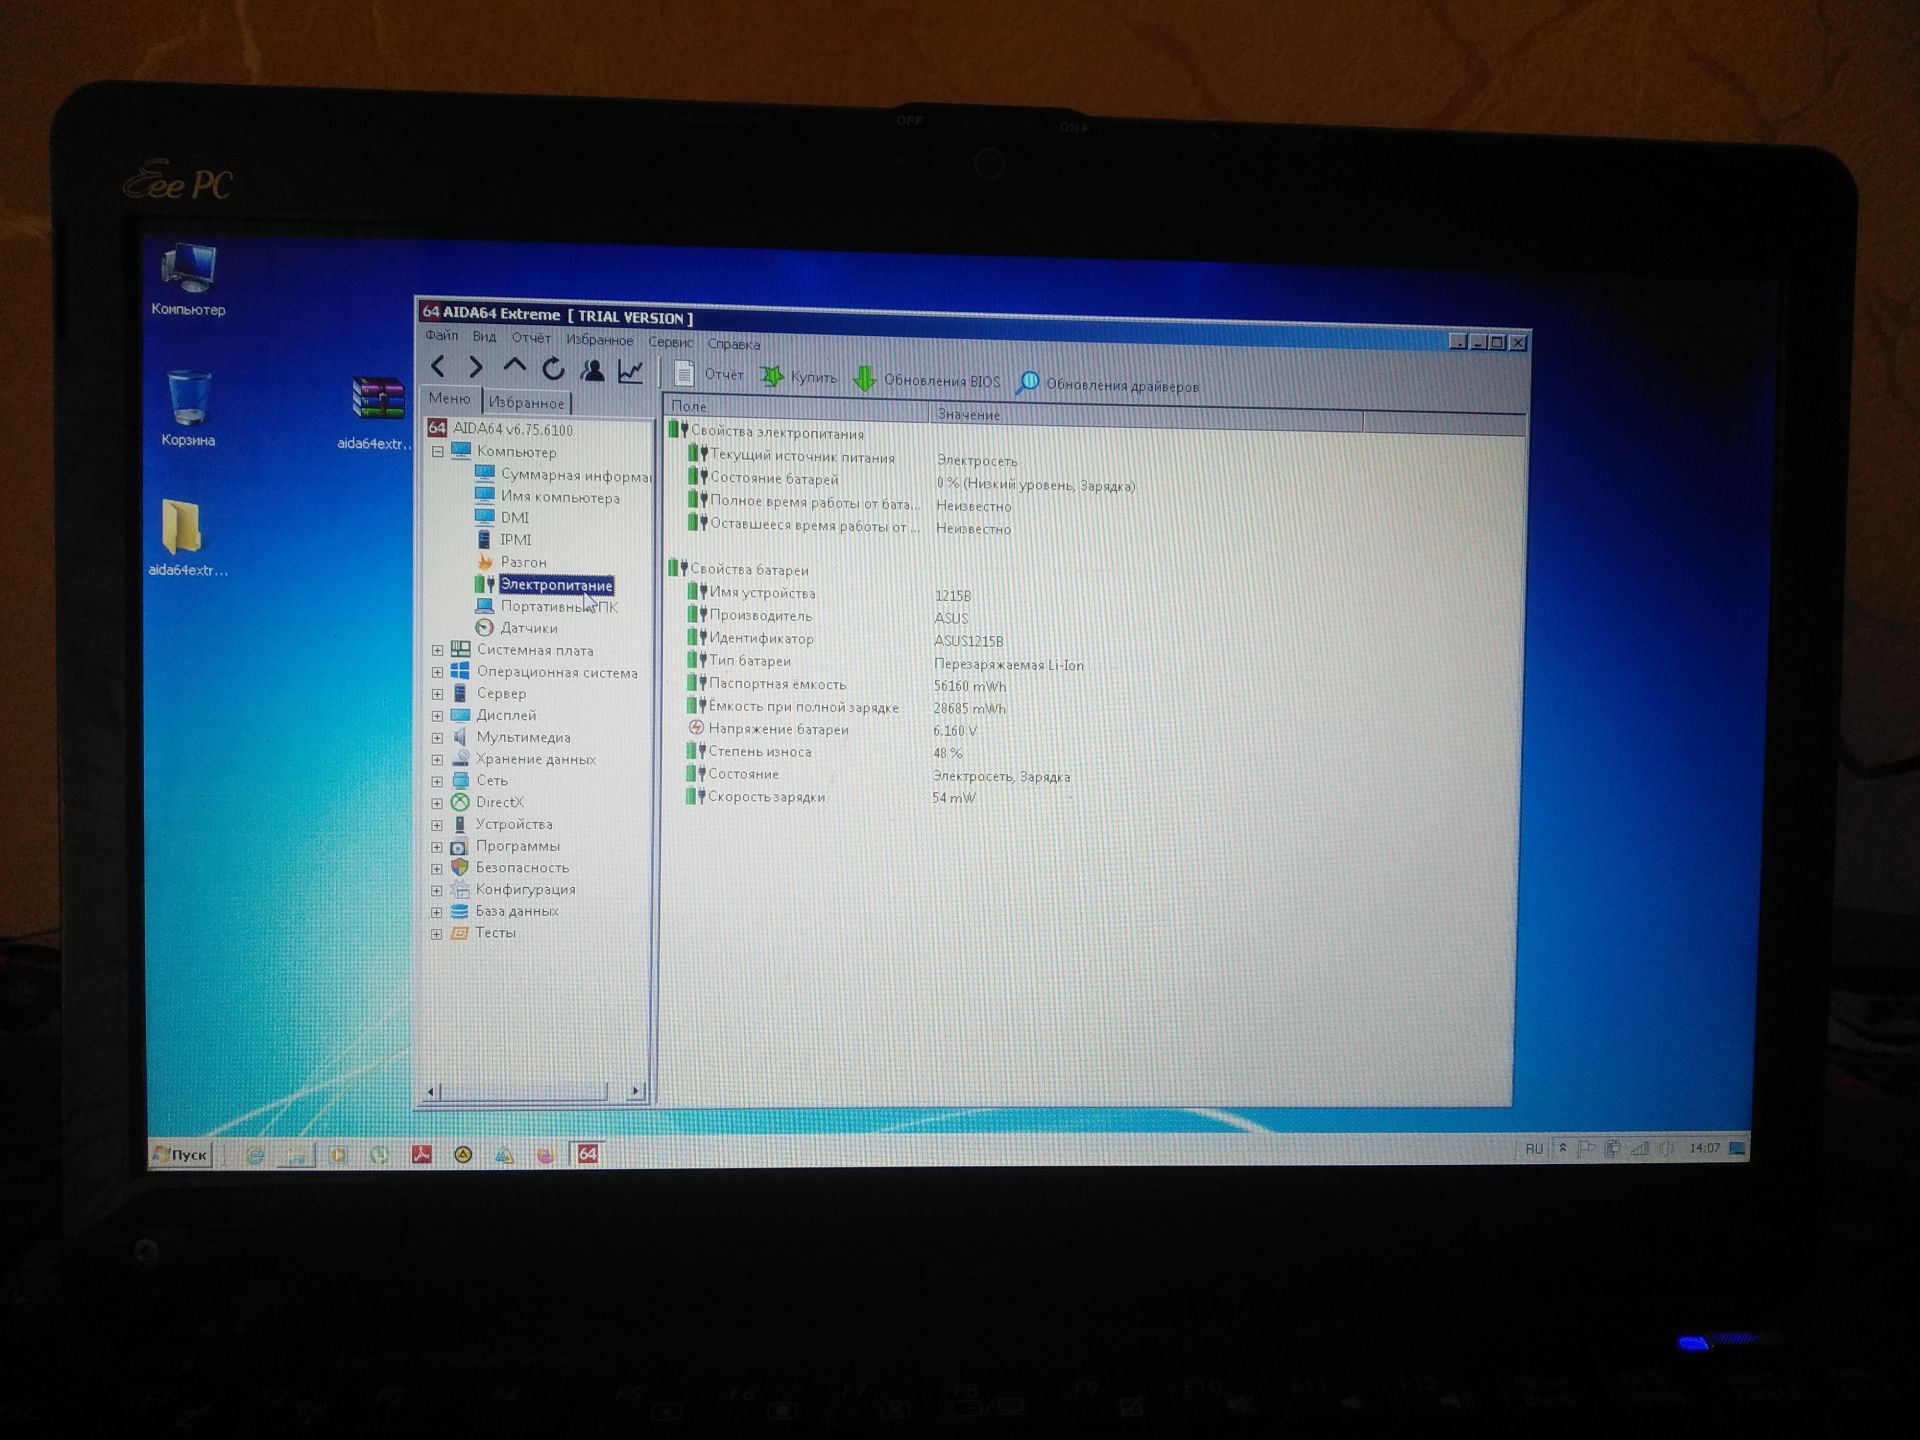Screen dimensions: 1920x1440
Task: Open the graph report icon in toolbar
Action: (x=631, y=371)
